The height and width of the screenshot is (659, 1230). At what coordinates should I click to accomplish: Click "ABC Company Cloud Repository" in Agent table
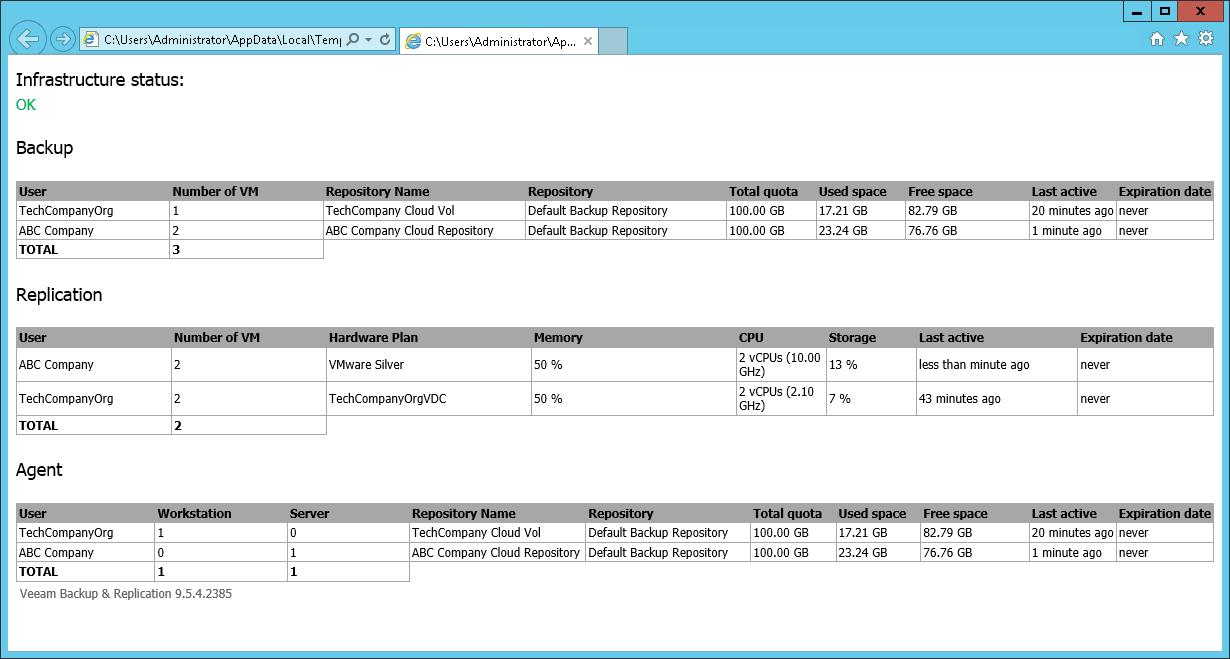point(496,552)
